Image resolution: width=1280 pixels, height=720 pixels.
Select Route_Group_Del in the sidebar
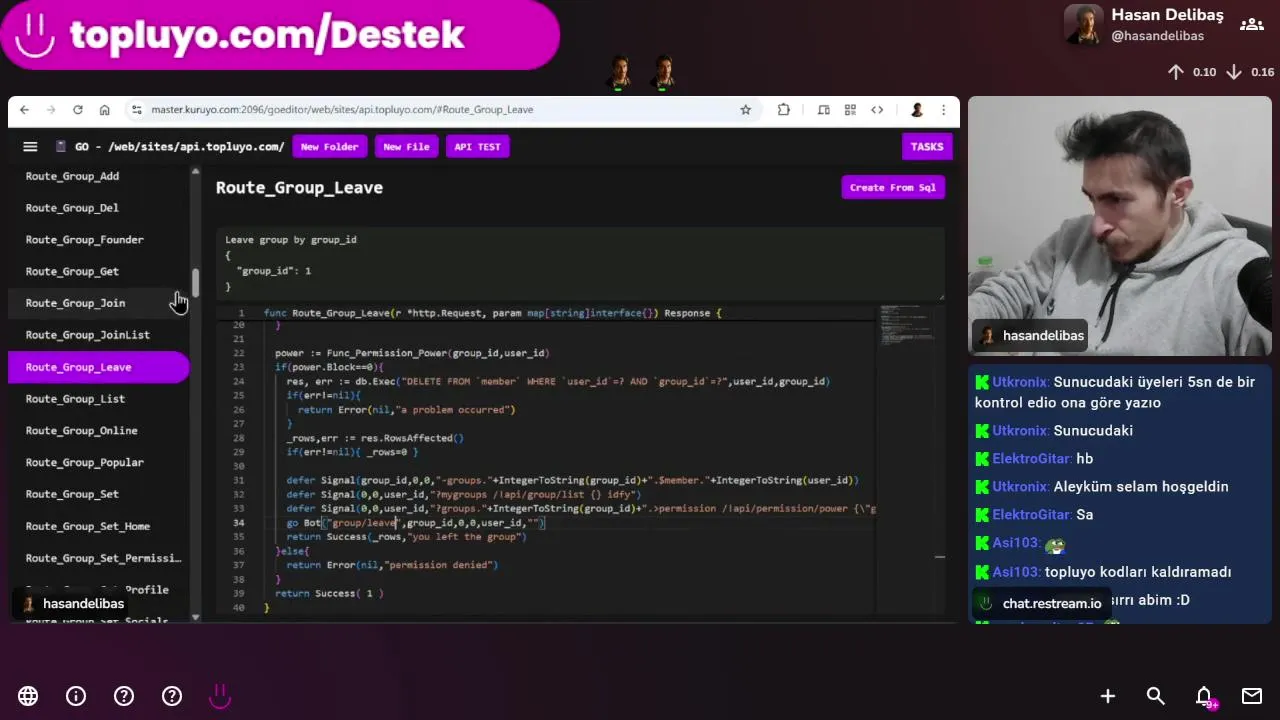(x=98, y=208)
